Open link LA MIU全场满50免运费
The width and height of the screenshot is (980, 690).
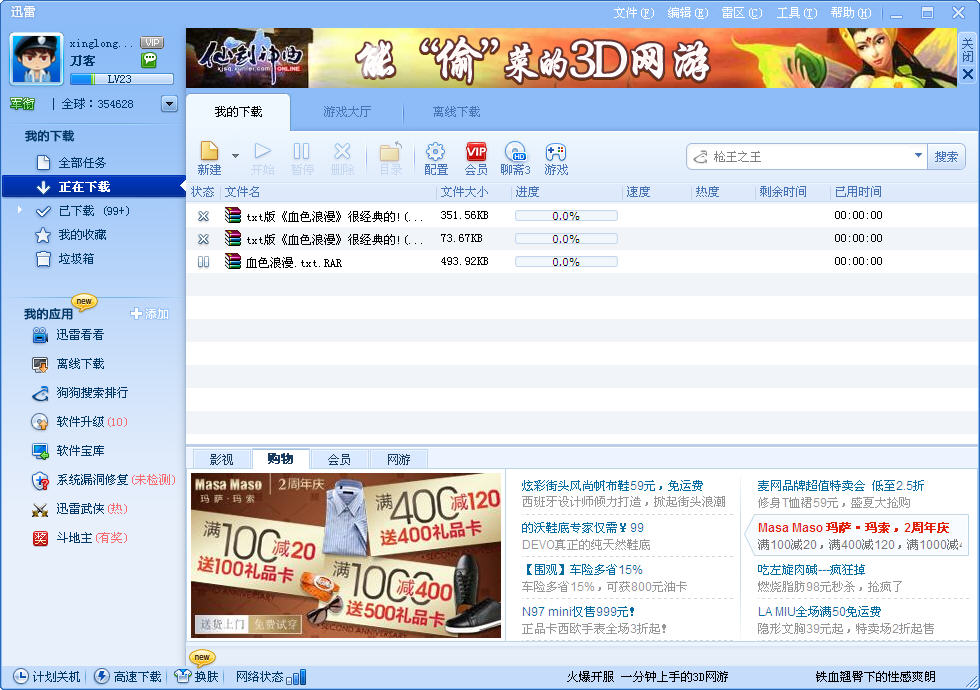(x=819, y=612)
